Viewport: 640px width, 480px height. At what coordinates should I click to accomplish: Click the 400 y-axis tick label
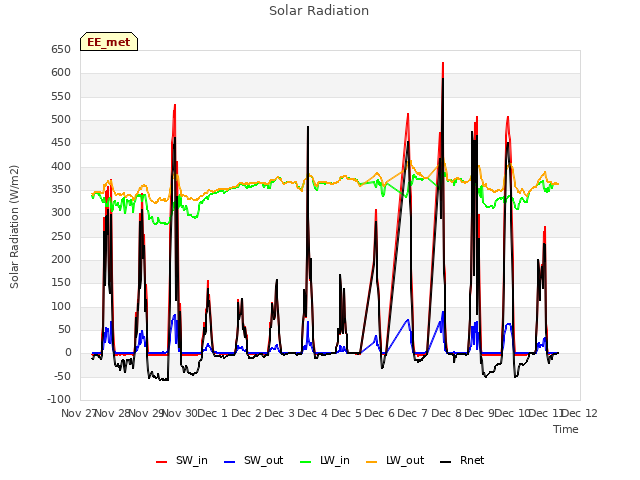point(61,167)
